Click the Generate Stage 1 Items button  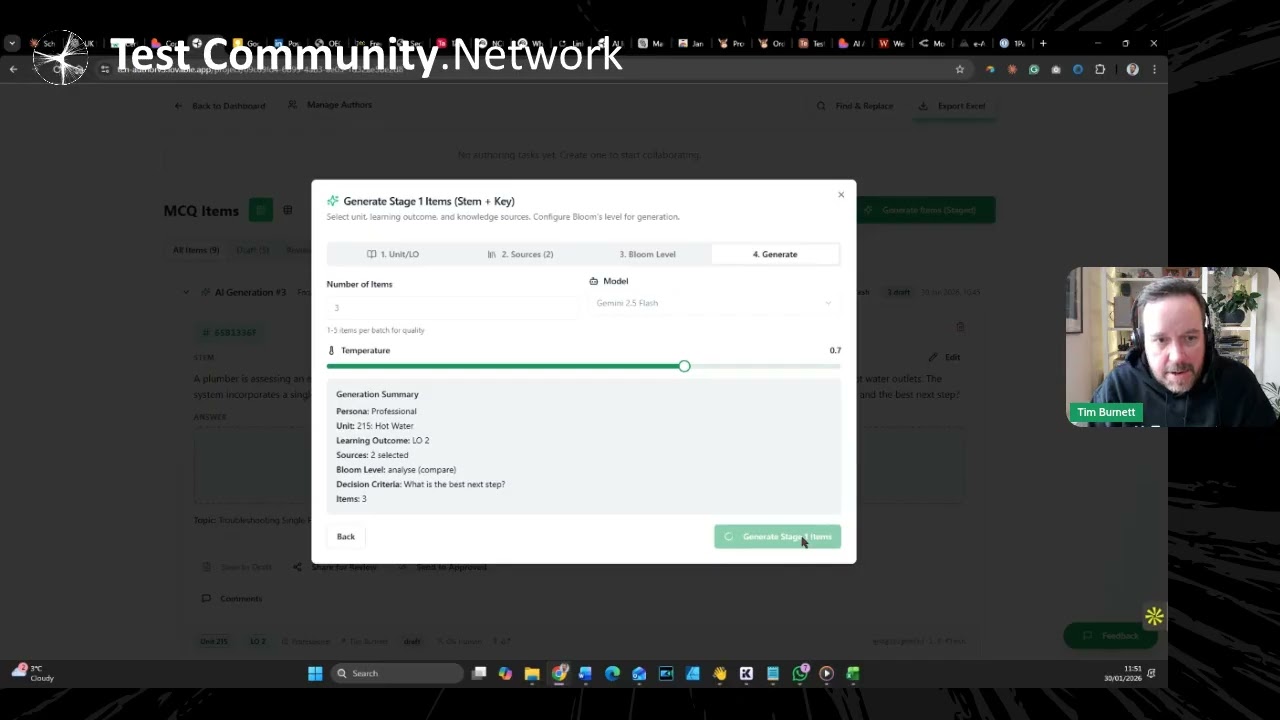[777, 537]
